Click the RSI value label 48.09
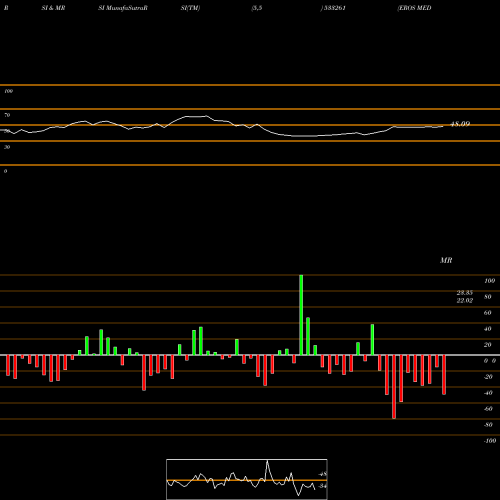500x500 pixels. 460,124
